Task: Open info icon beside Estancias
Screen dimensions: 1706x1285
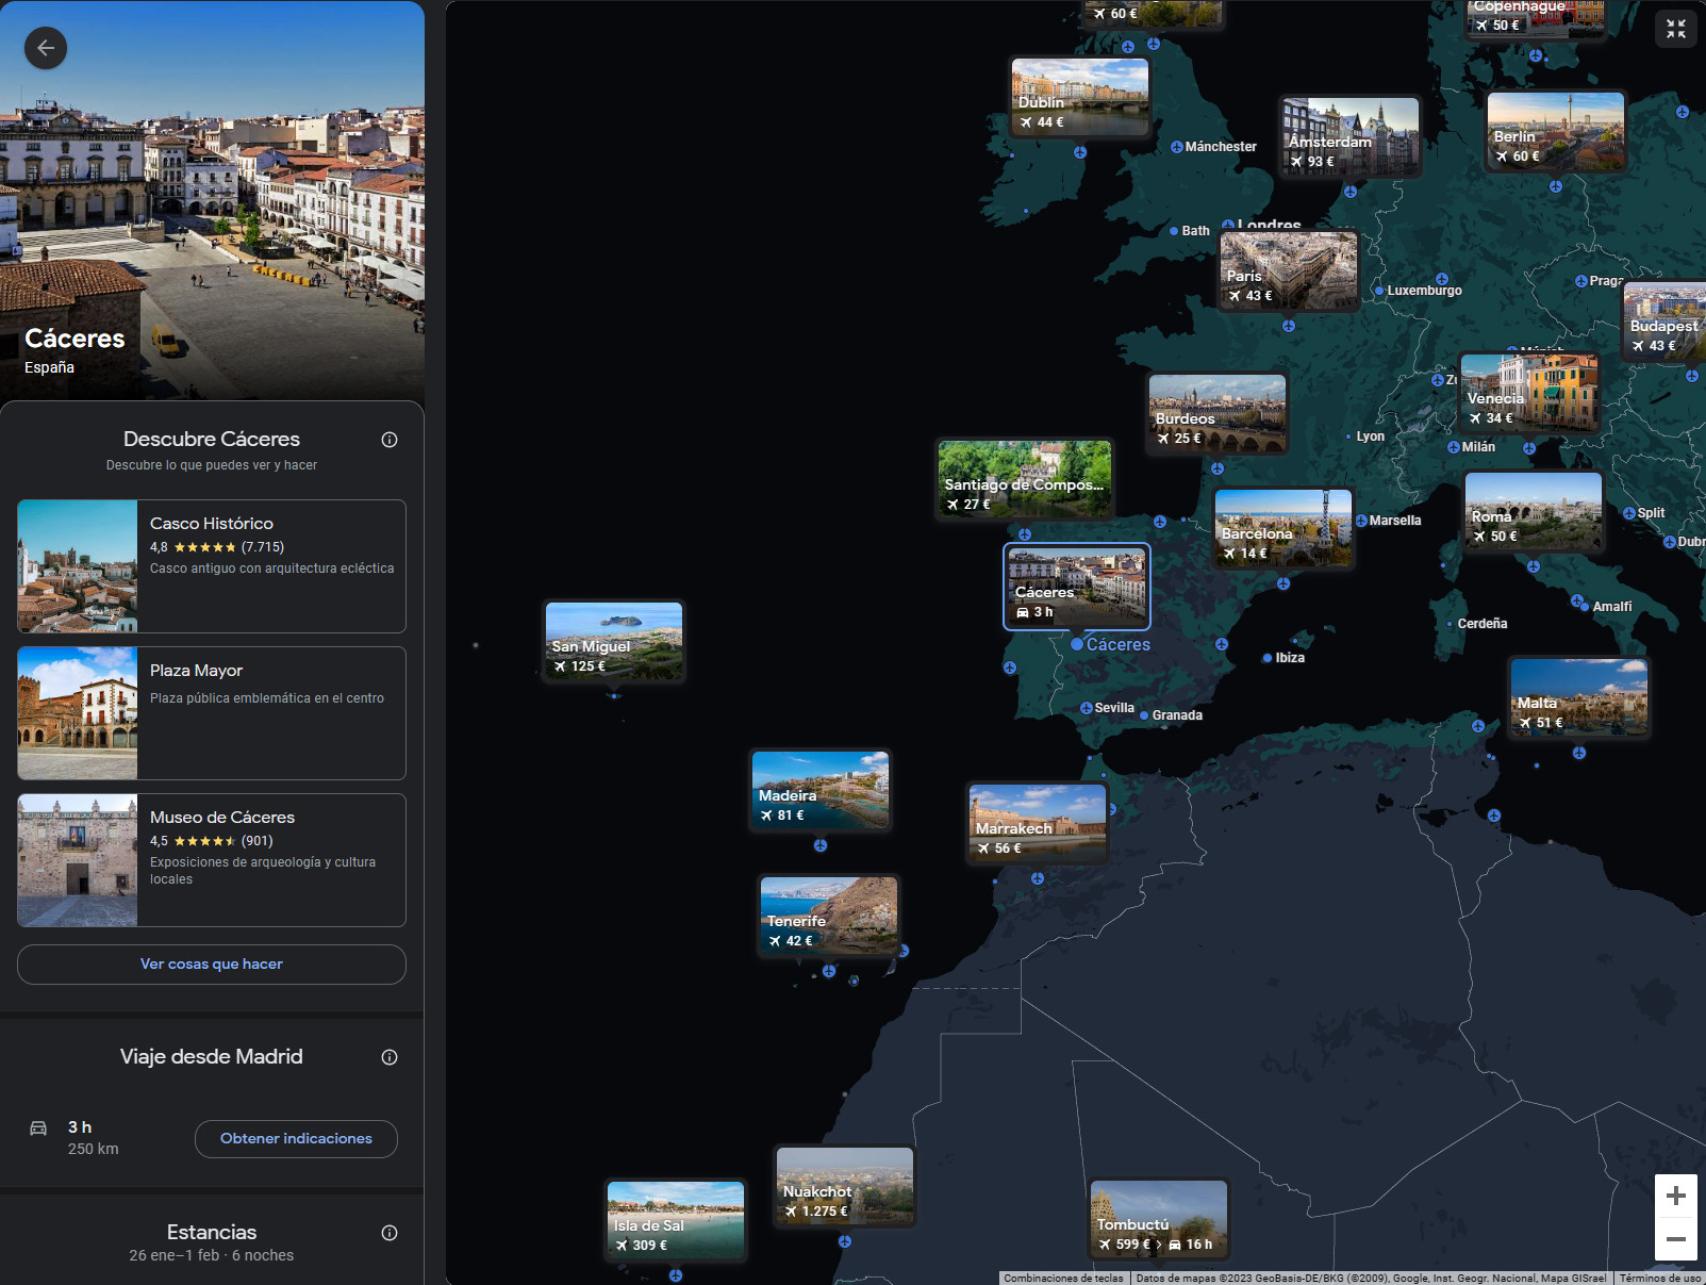Action: (389, 1233)
